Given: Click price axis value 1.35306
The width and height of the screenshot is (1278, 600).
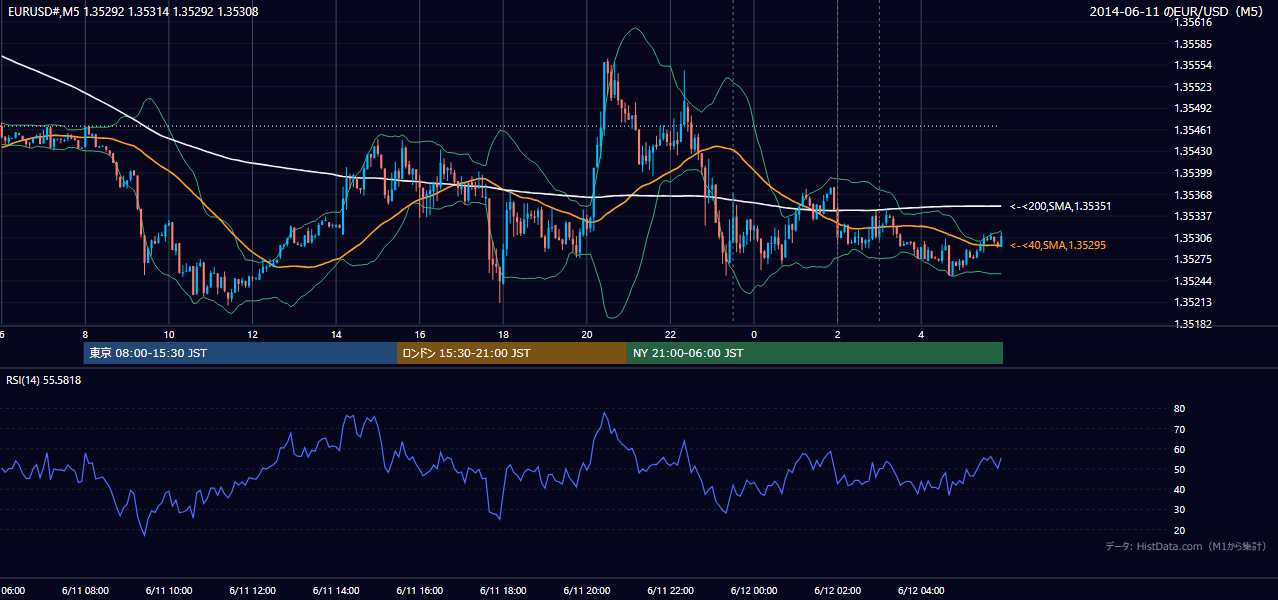Looking at the screenshot, I should pos(1194,239).
